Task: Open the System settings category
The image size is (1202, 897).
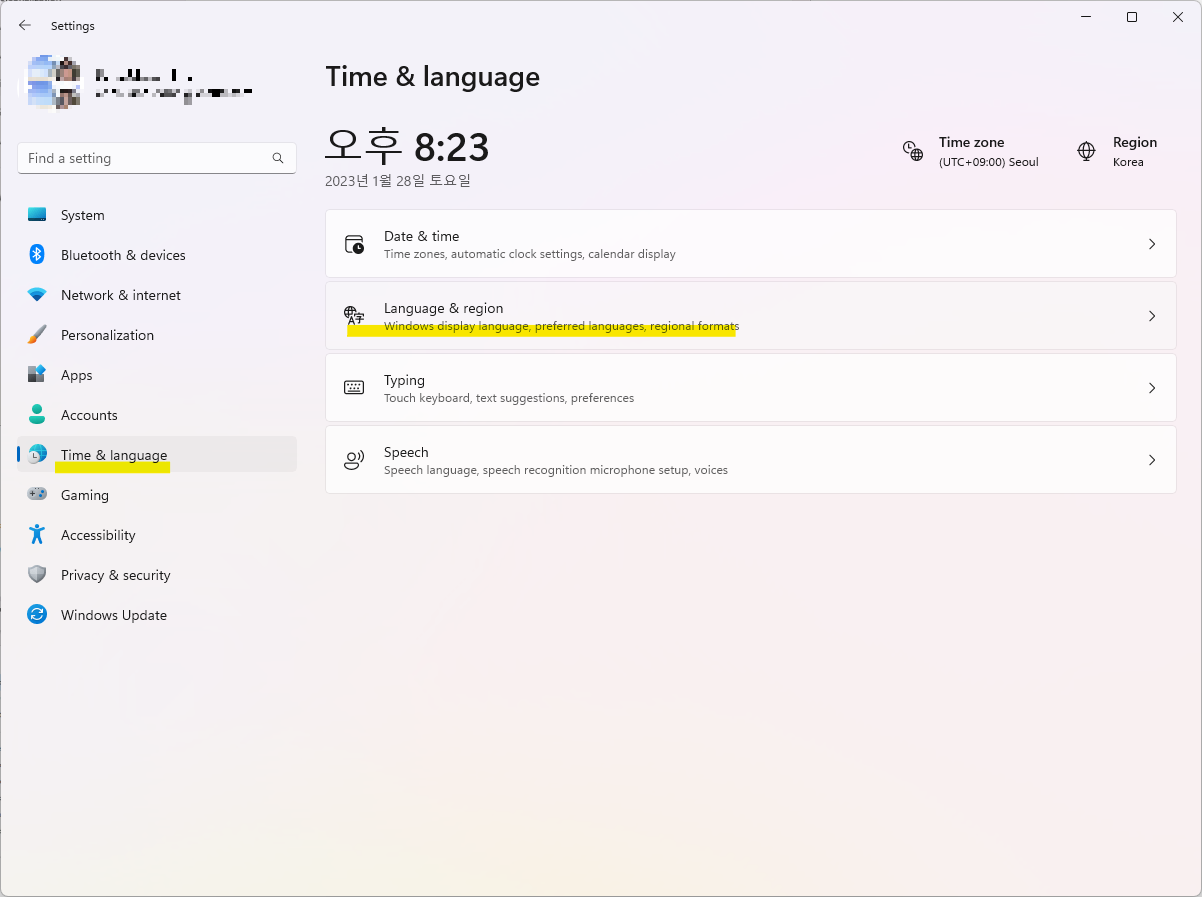Action: 157,215
